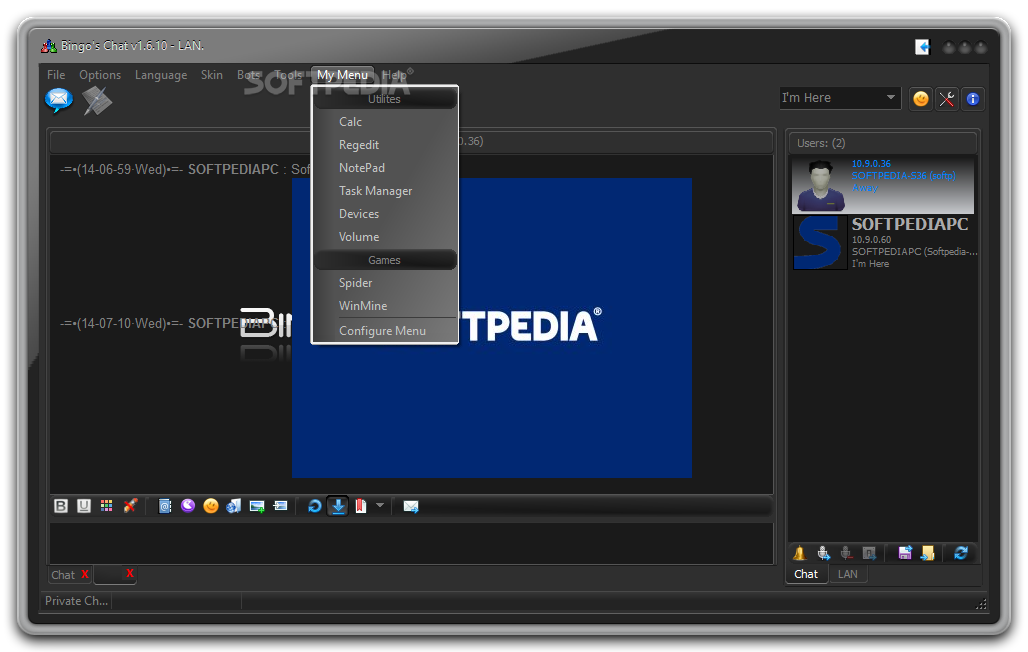Click the Users: (2) header text
This screenshot has height=652, width=1028.
click(821, 143)
